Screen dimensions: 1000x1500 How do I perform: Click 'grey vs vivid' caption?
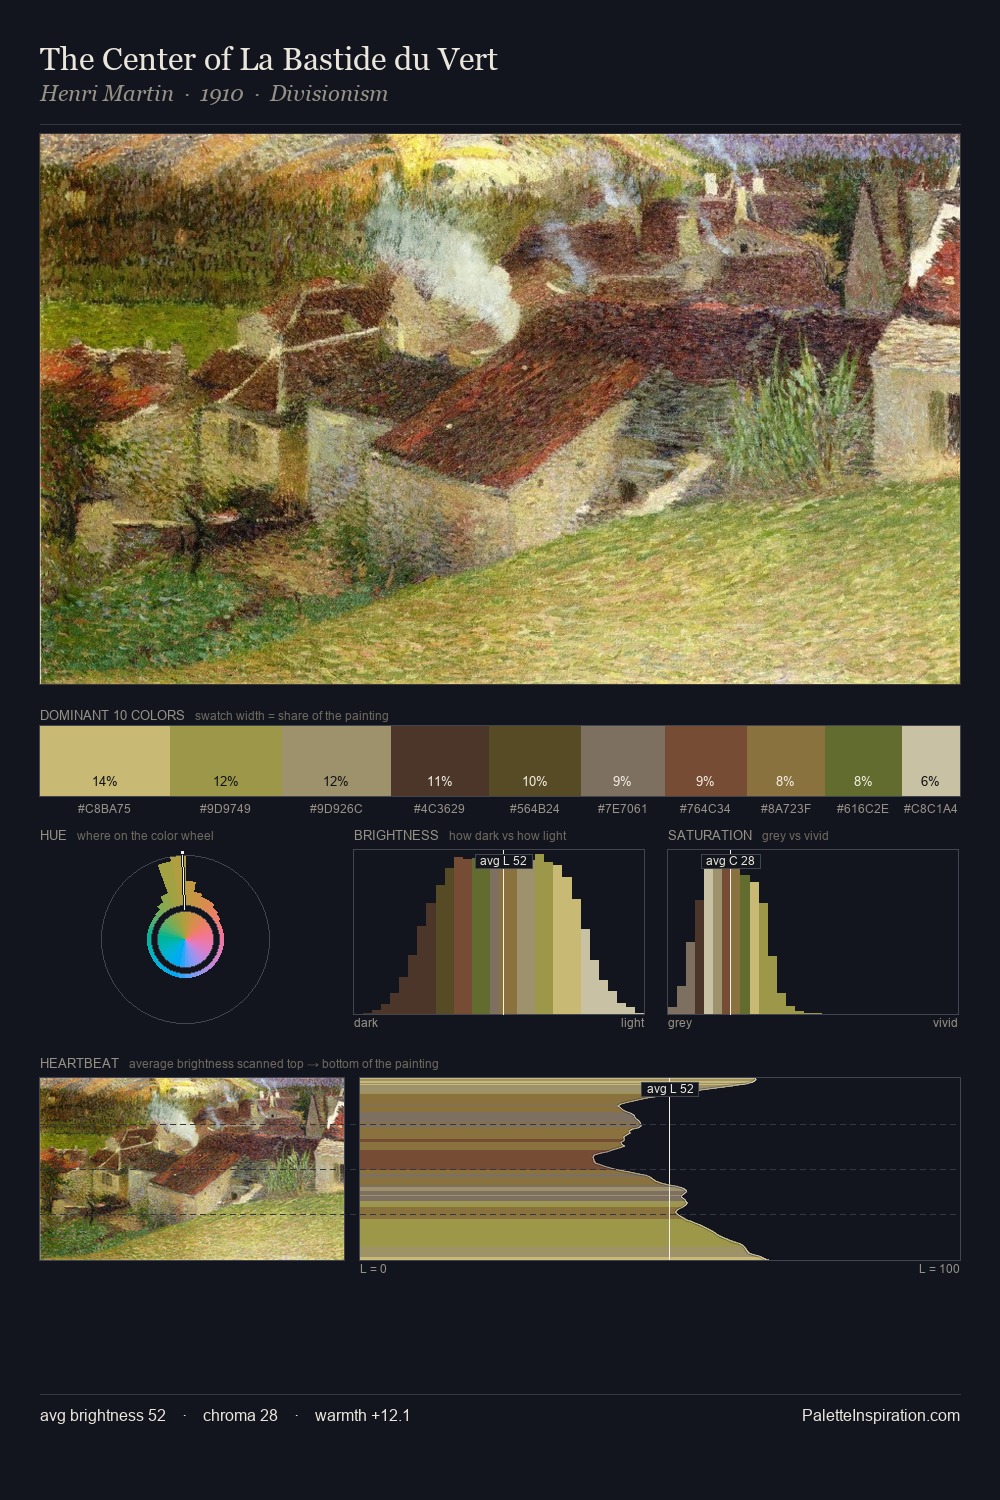(795, 836)
